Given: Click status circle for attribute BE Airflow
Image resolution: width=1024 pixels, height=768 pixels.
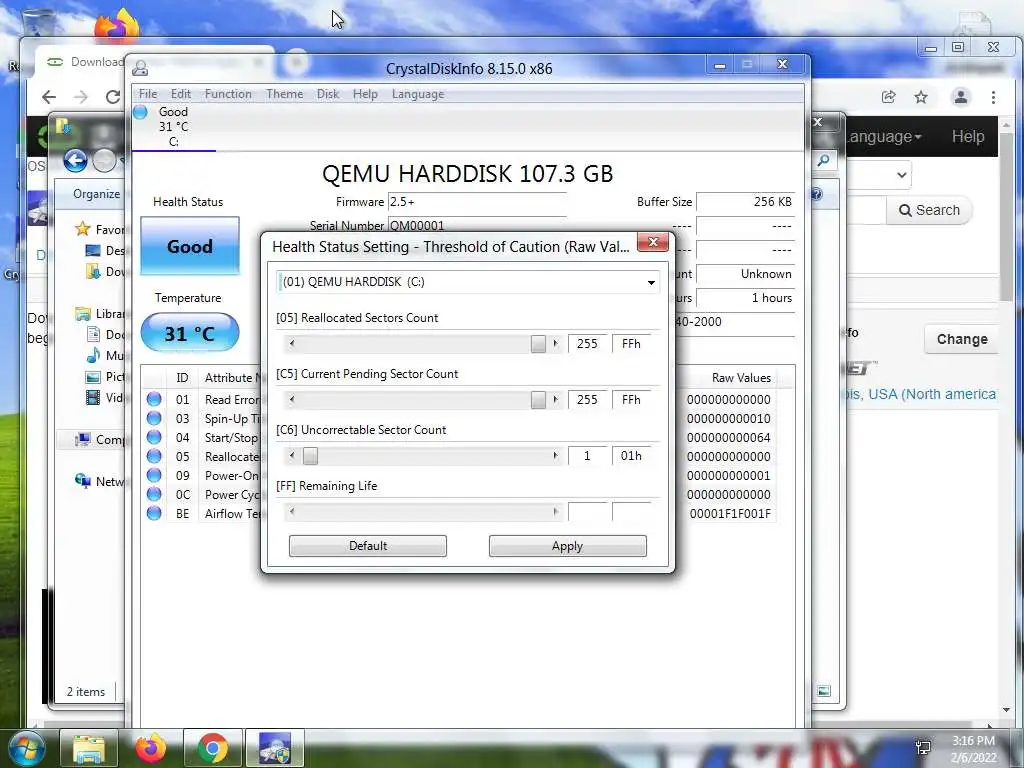Looking at the screenshot, I should (154, 513).
